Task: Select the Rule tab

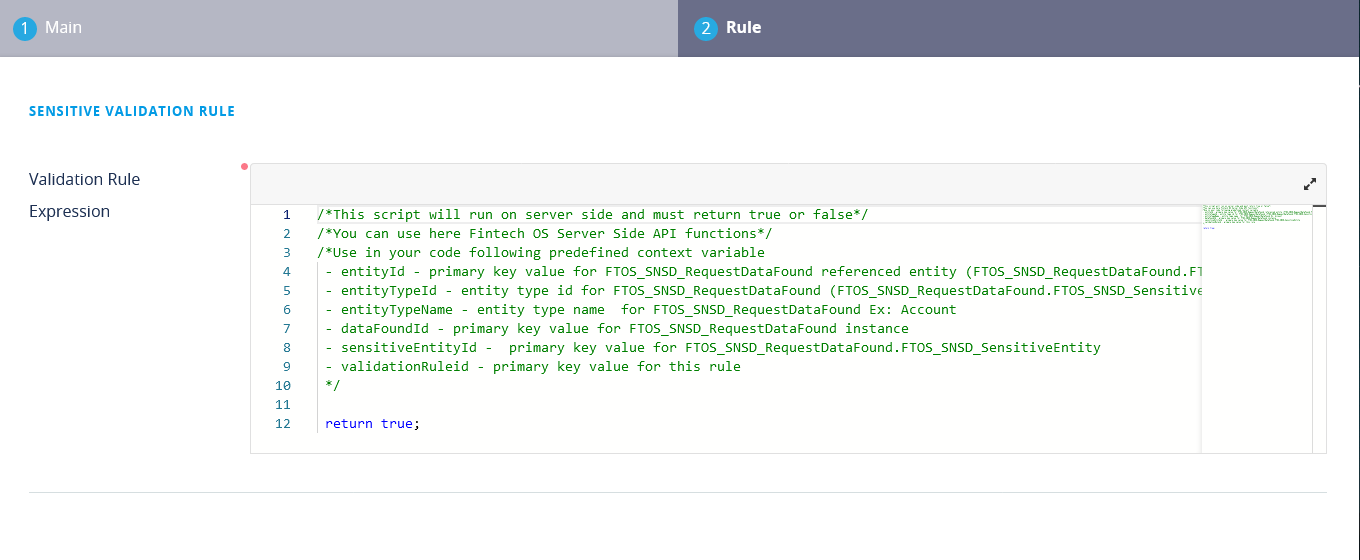Action: pyautogui.click(x=743, y=28)
